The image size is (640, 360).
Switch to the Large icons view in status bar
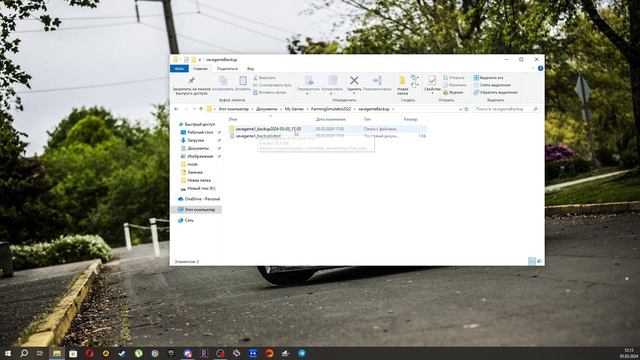[539, 261]
